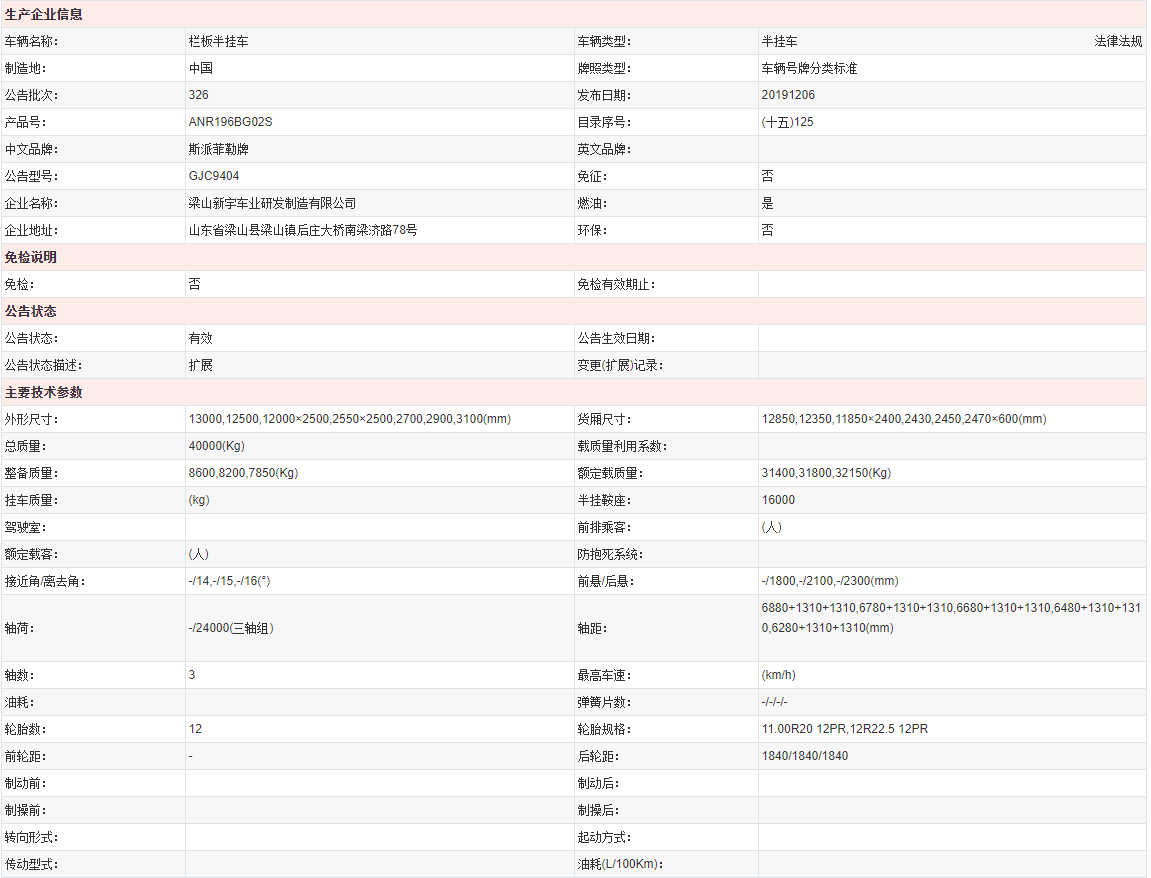Click the 生产企业信息 section header
Screen dimensions: 1151x878
point(44,15)
